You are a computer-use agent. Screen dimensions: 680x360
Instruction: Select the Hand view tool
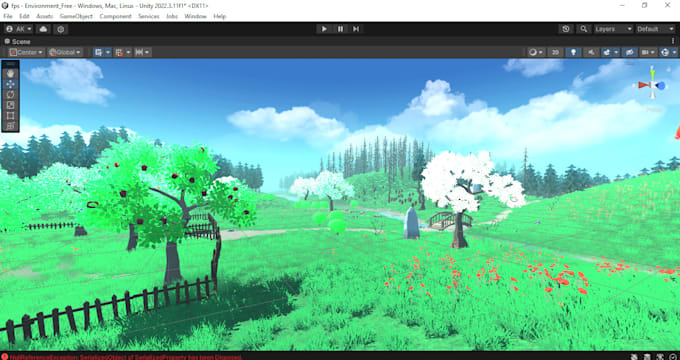pos(11,74)
